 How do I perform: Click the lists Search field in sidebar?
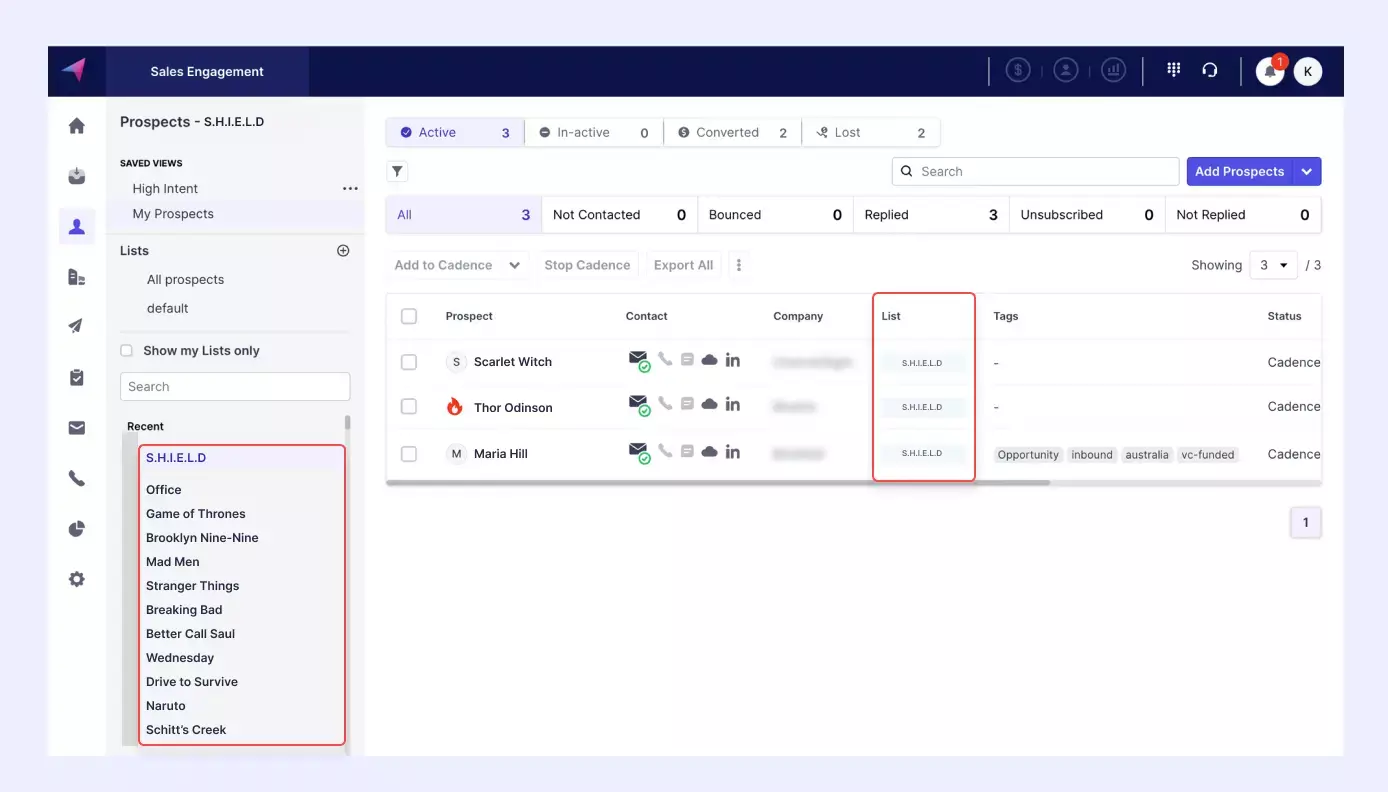tap(235, 387)
